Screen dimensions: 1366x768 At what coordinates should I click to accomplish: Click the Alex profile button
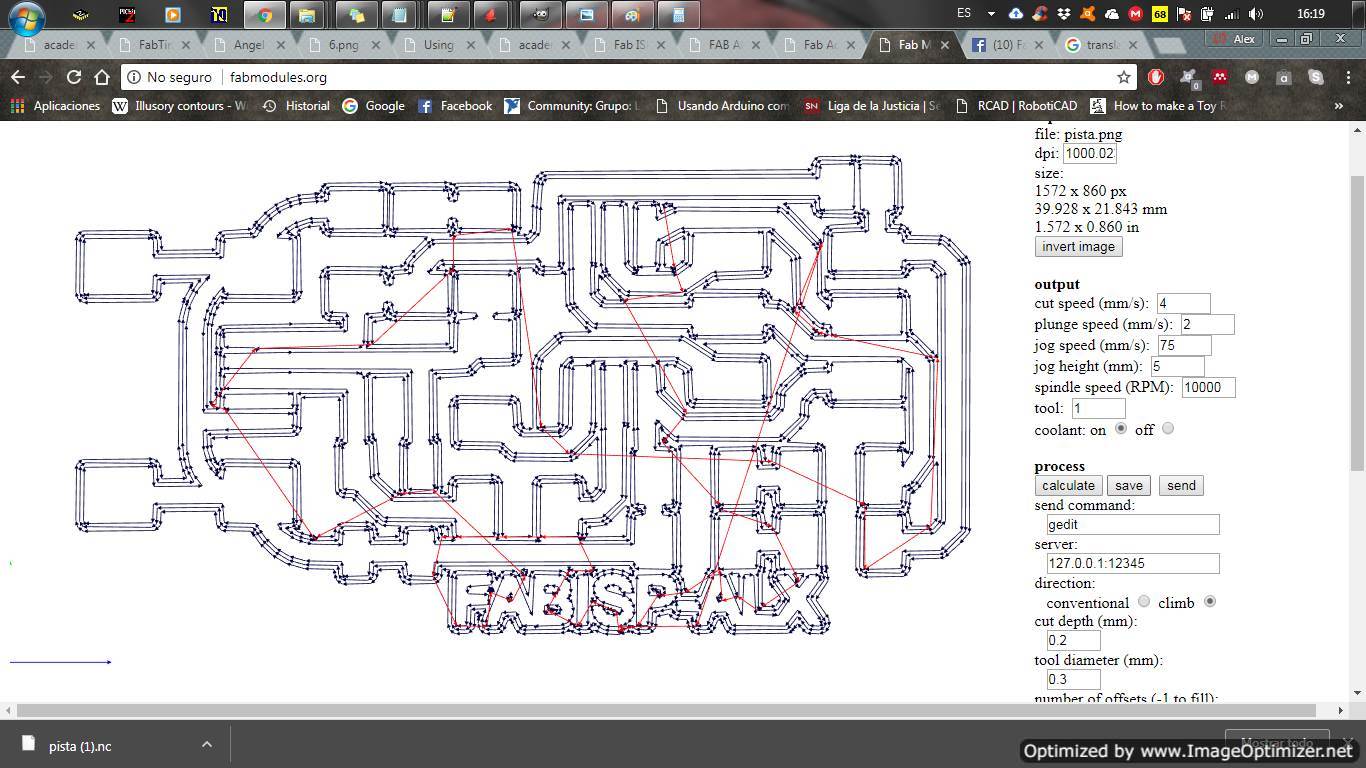pyautogui.click(x=1234, y=39)
